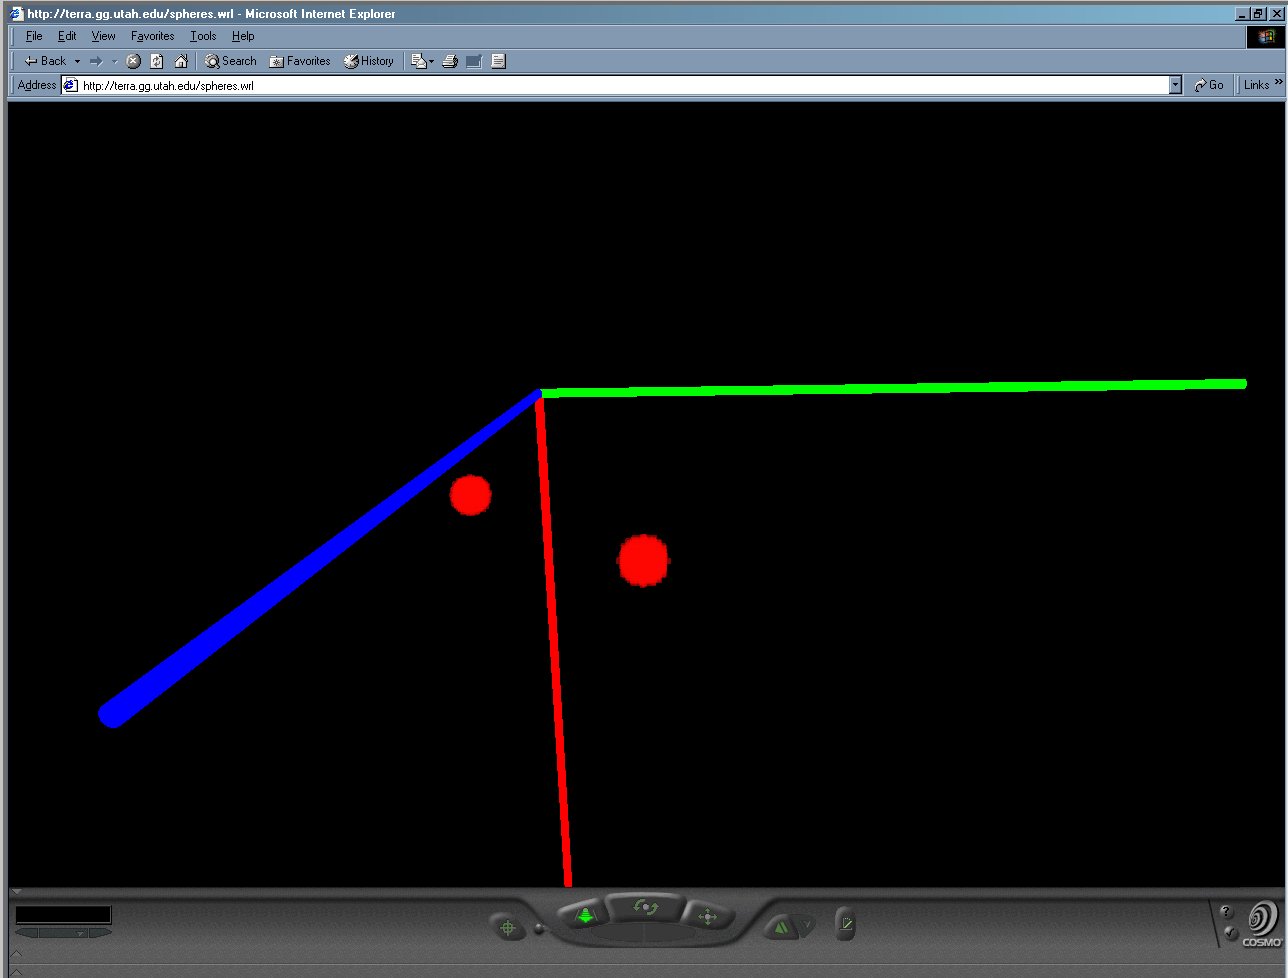Screen dimensions: 1288x978
Task: Click the Print icon in the toolbar
Action: pos(450,61)
